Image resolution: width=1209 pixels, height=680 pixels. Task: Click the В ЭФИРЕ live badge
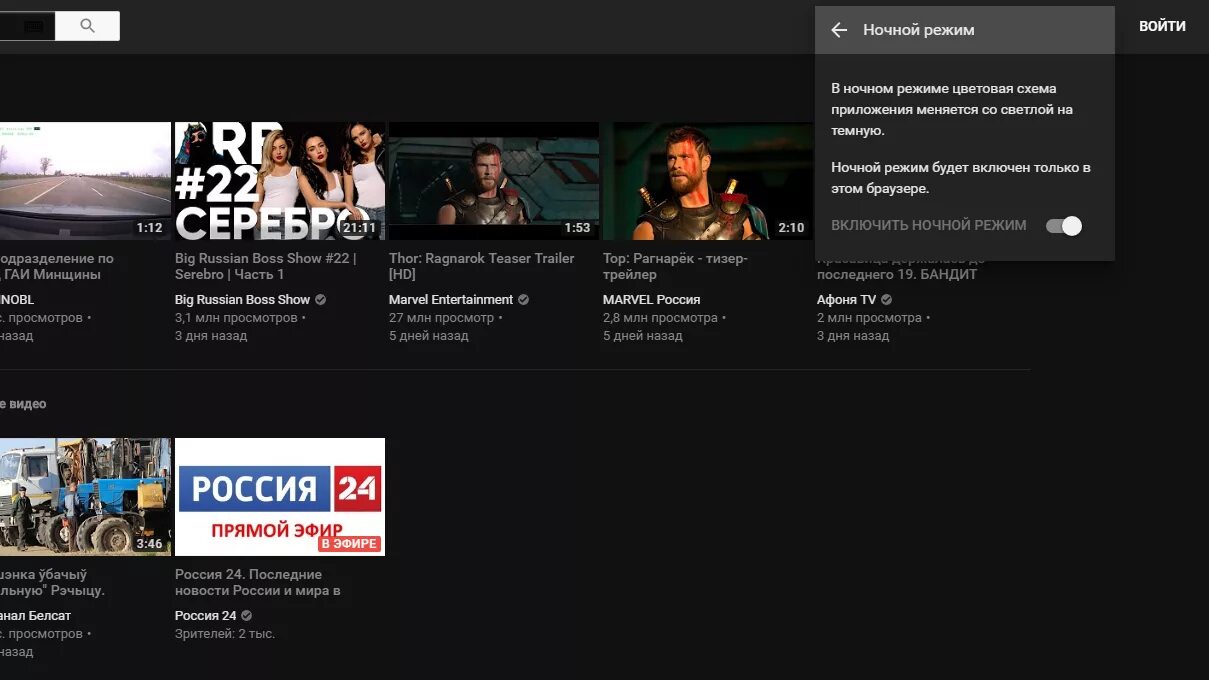pyautogui.click(x=349, y=544)
